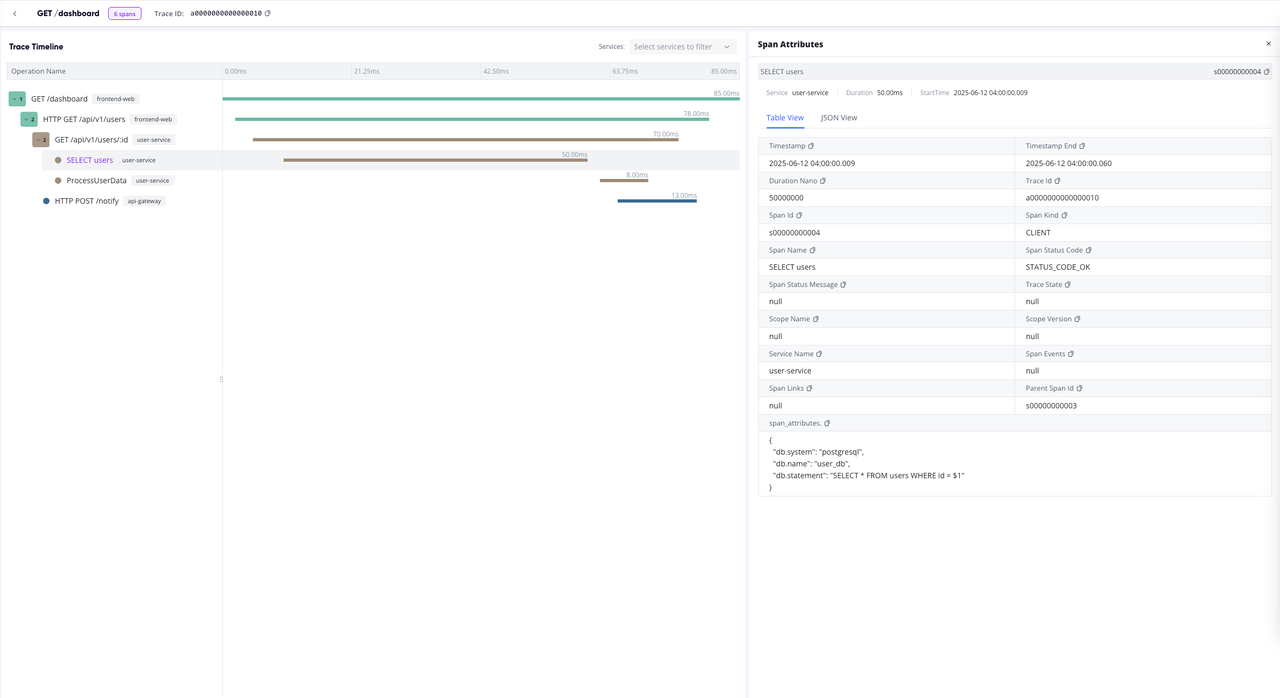The width and height of the screenshot is (1280, 698).
Task: Click the back arrow beside GET /dashboard
Action: click(15, 14)
